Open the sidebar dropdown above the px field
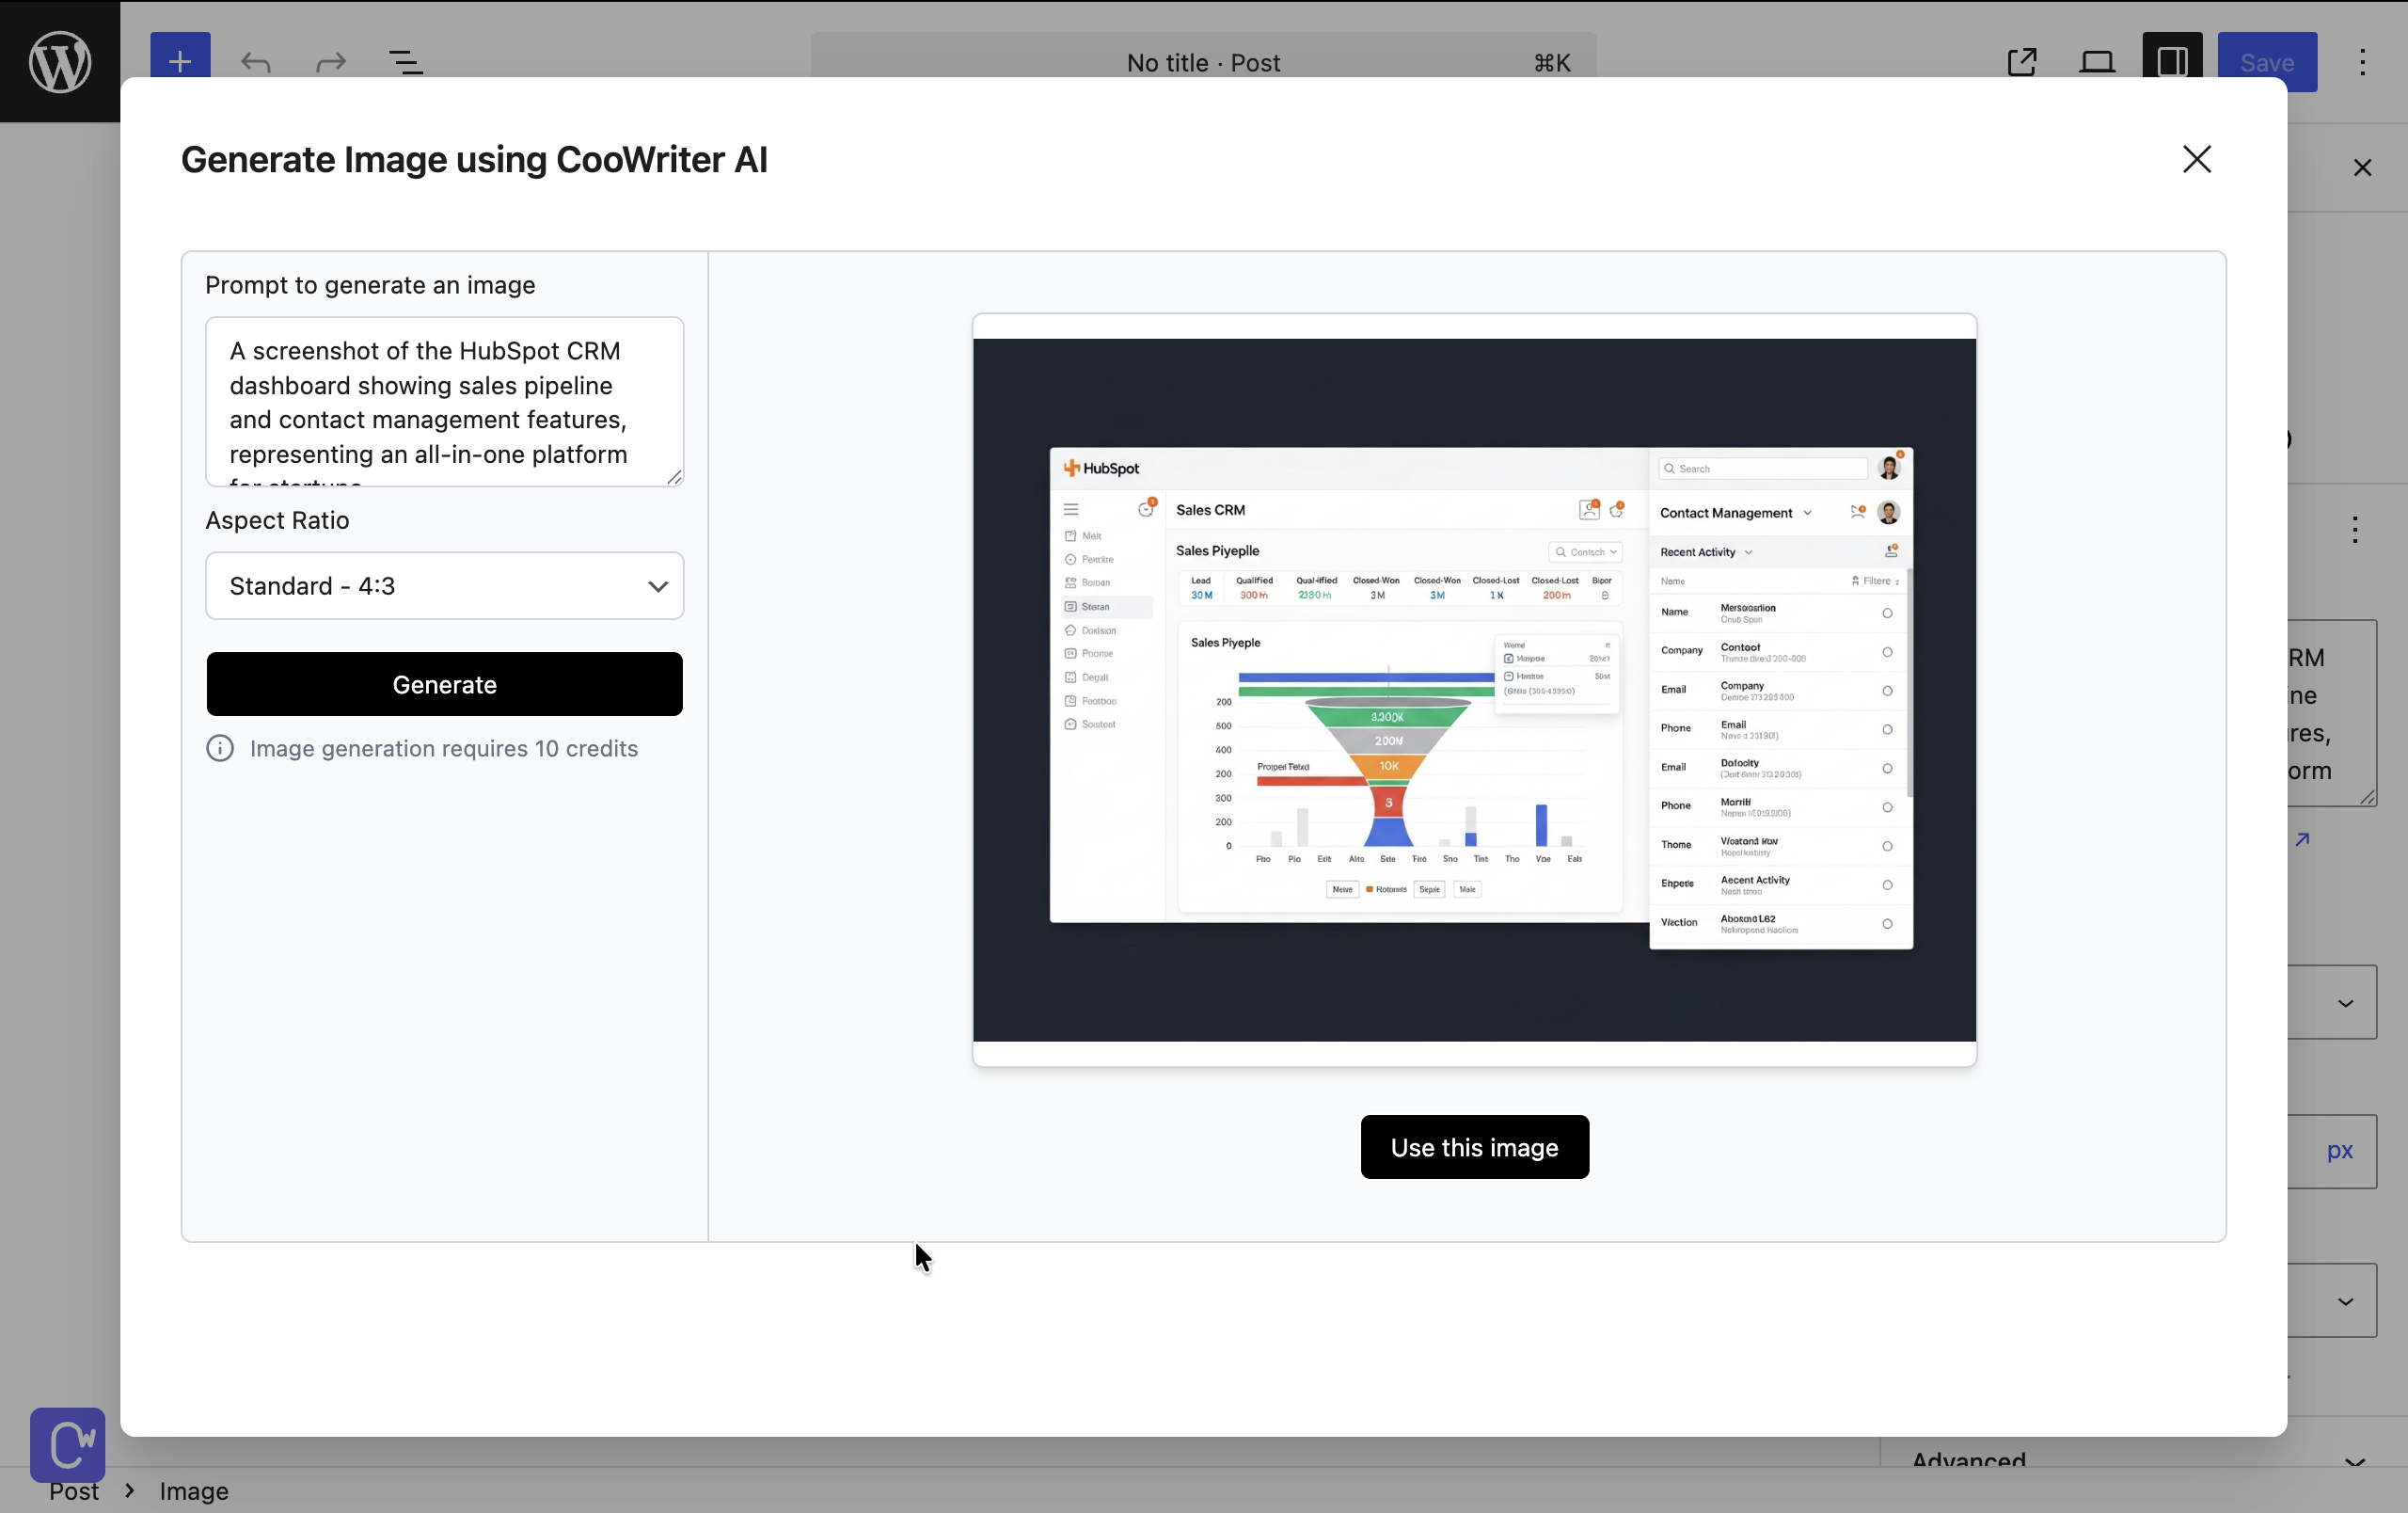The width and height of the screenshot is (2408, 1513). [x=2332, y=1002]
